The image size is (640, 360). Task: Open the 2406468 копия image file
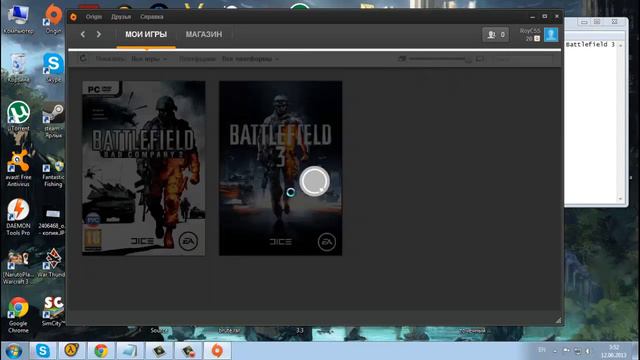click(x=52, y=221)
